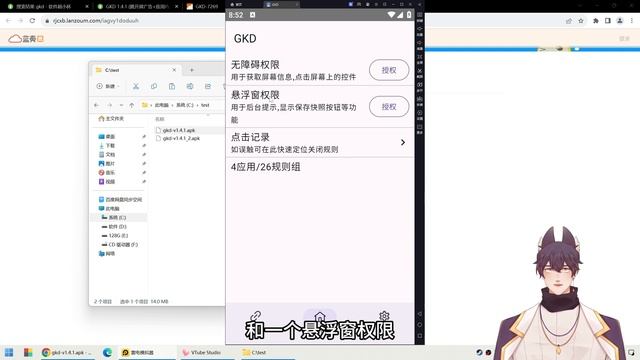Switch to GKD 1.4.1 Chrome tab
The width and height of the screenshot is (640, 360).
[133, 7]
